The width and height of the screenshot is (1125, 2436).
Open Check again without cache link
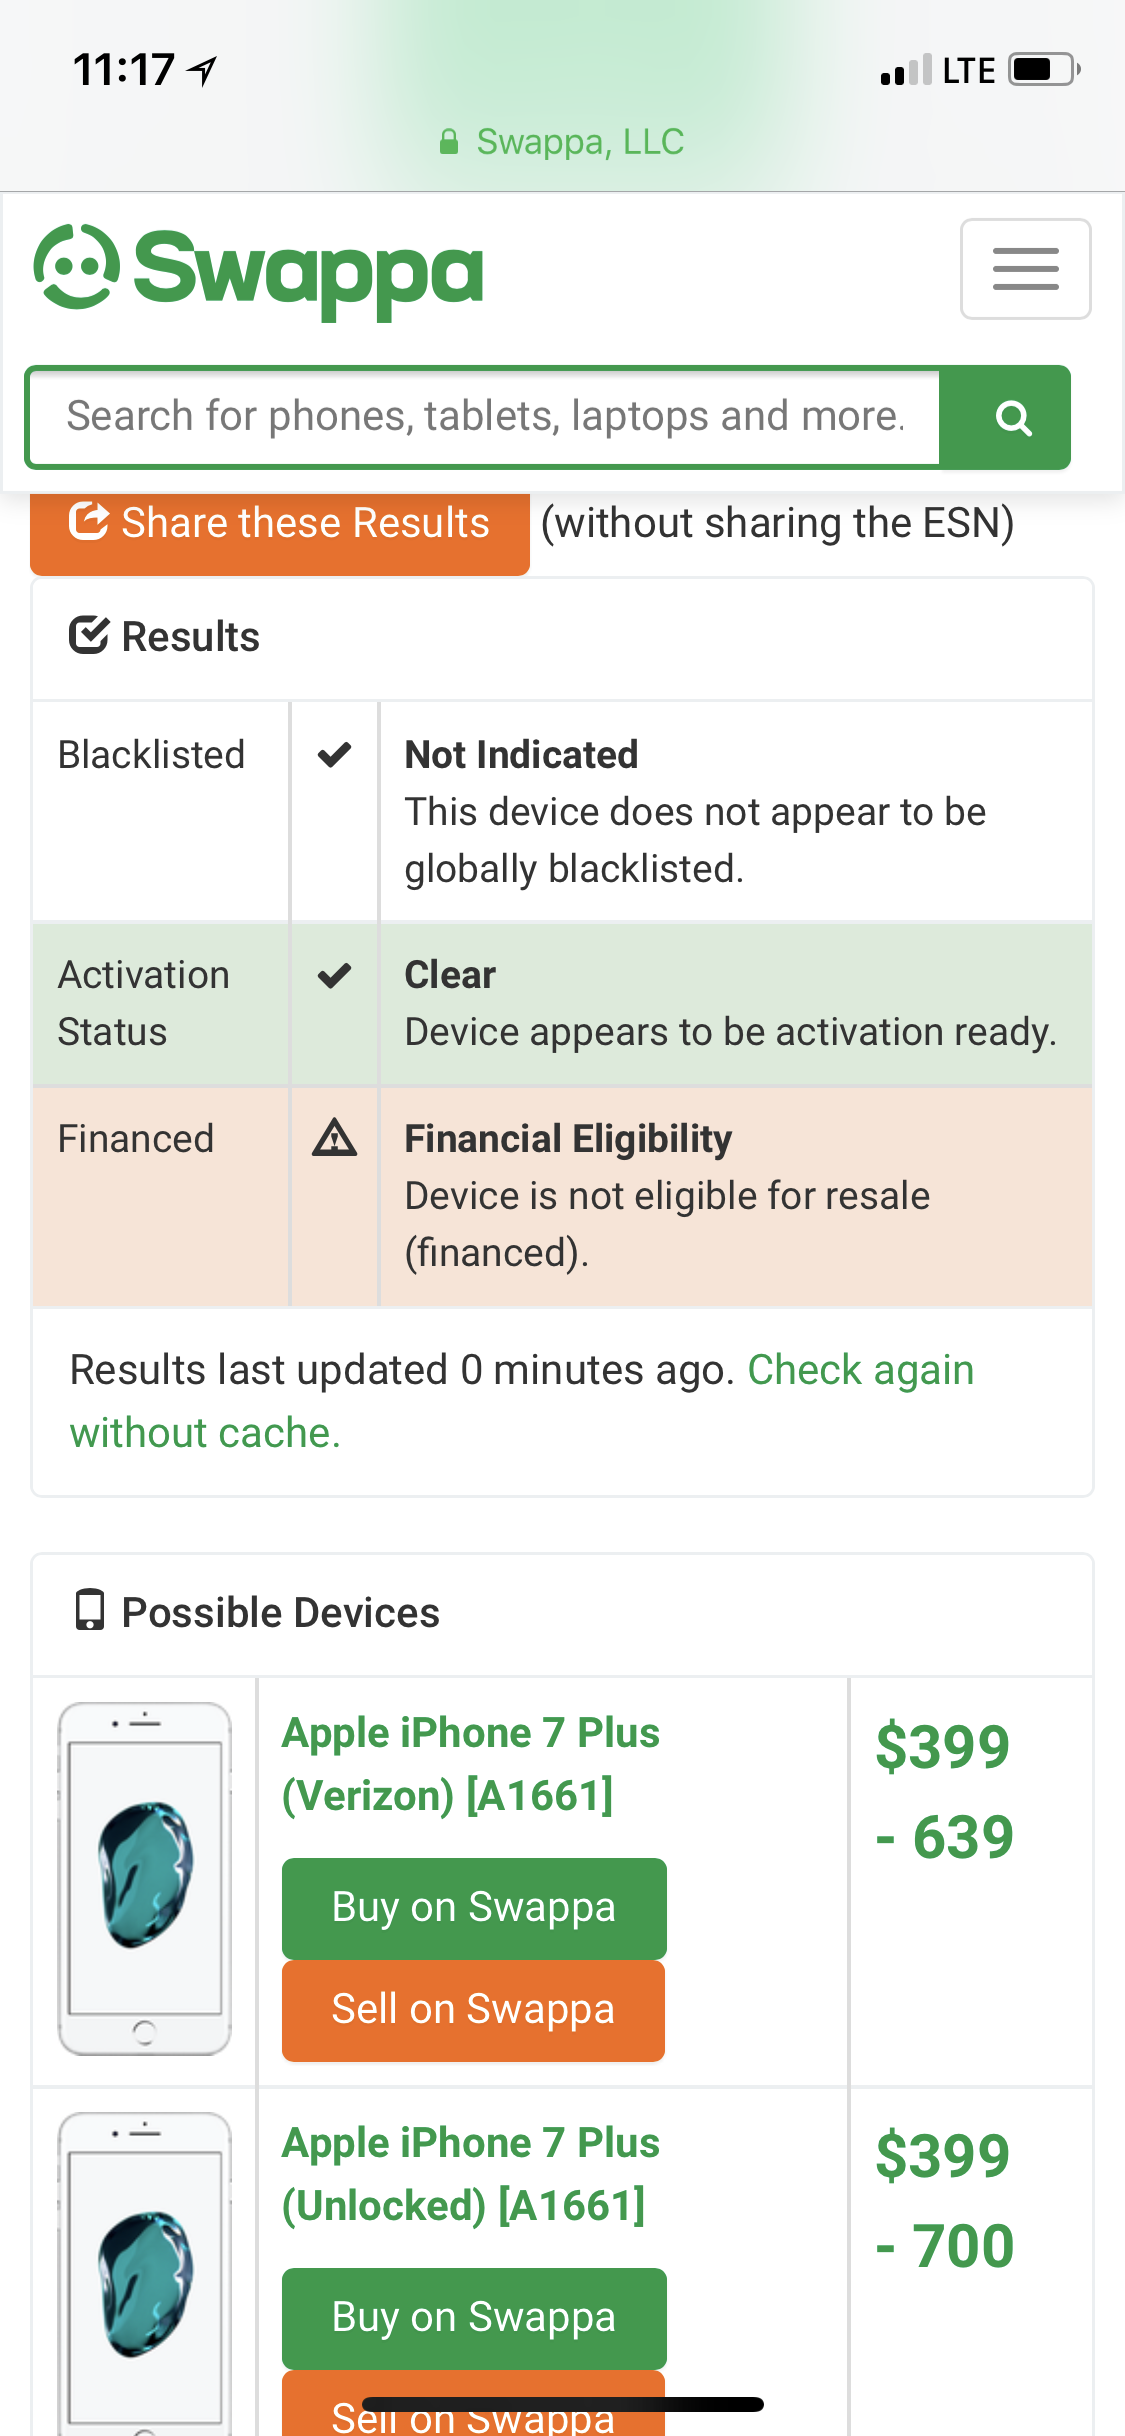pyautogui.click(x=521, y=1401)
